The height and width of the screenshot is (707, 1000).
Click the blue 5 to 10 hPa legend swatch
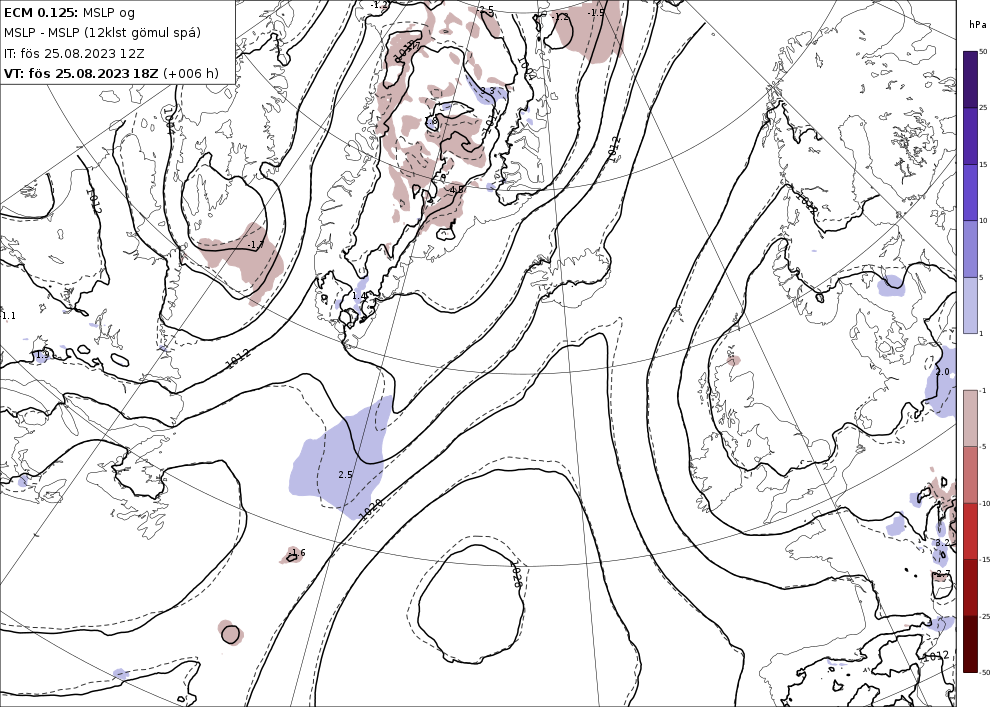[969, 249]
